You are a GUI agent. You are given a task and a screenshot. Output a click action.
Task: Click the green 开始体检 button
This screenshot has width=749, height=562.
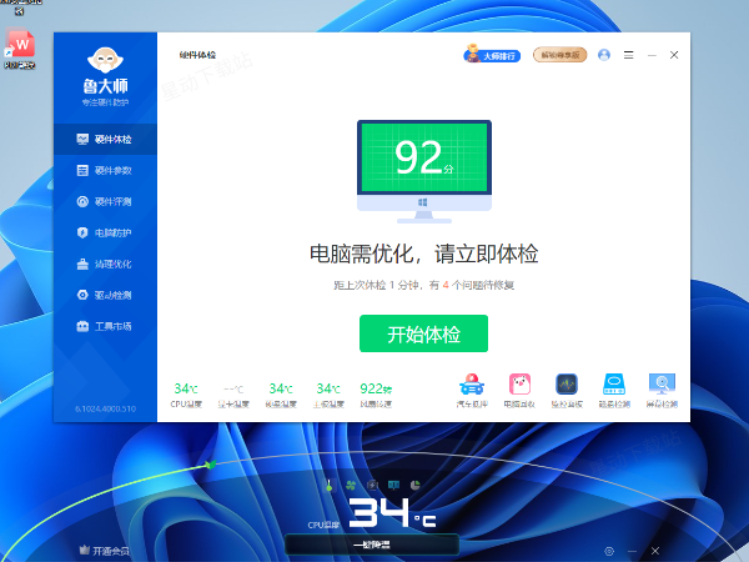(424, 334)
